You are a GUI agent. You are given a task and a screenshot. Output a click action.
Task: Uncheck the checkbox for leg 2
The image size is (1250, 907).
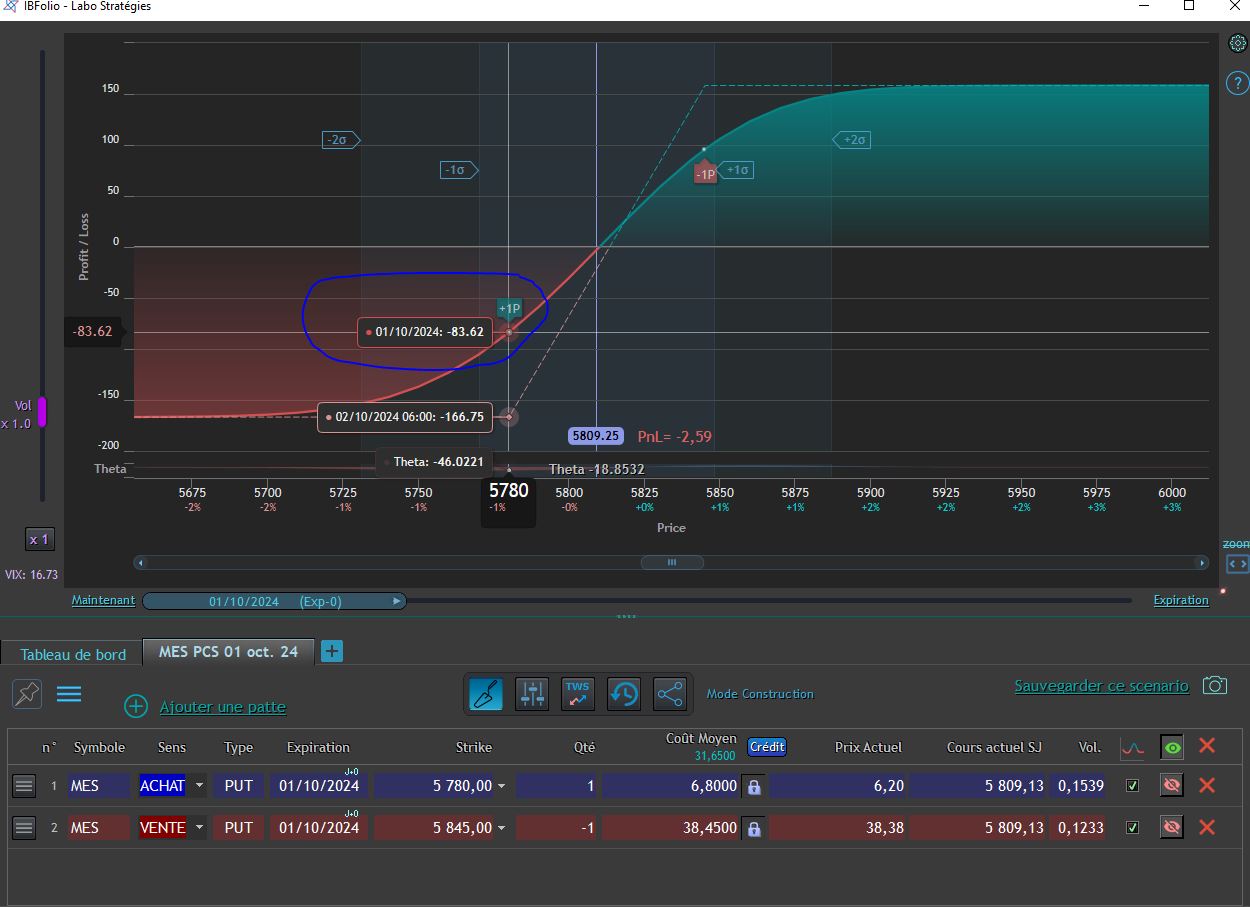click(x=1132, y=828)
